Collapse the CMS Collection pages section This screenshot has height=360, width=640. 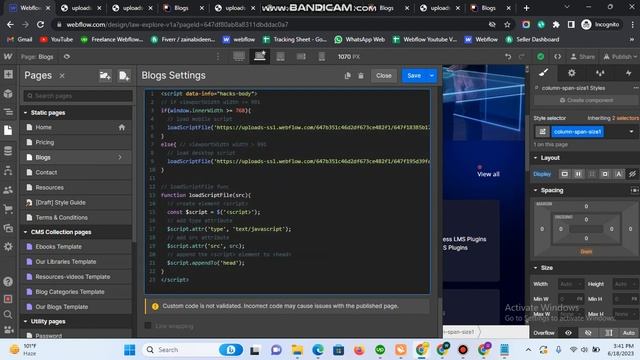point(25,232)
